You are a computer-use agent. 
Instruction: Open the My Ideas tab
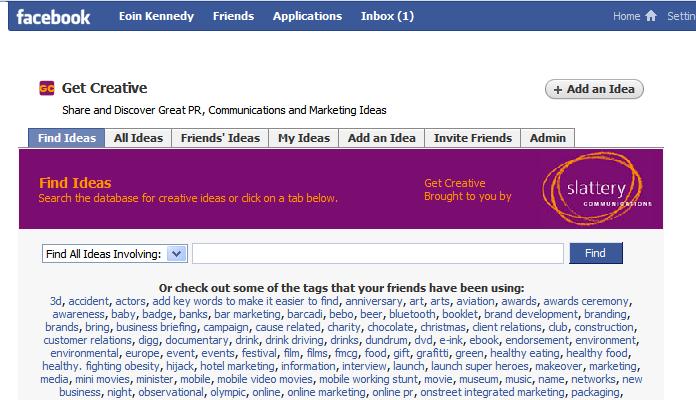point(304,138)
